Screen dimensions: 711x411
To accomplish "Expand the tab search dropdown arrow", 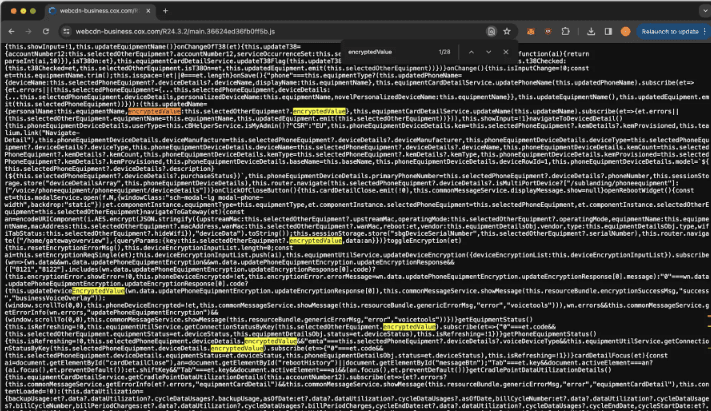I will tap(706, 10).
